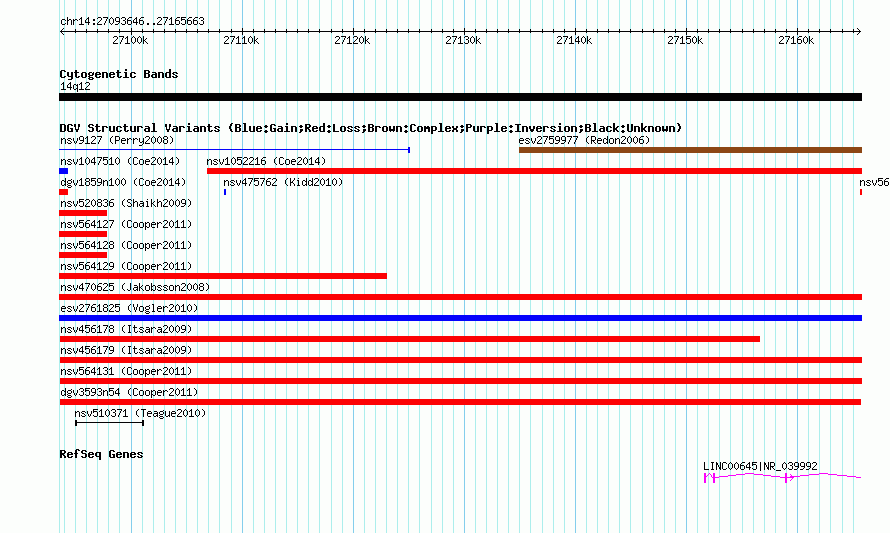Click the chr14:27093646..27165663 region label

click(x=132, y=22)
